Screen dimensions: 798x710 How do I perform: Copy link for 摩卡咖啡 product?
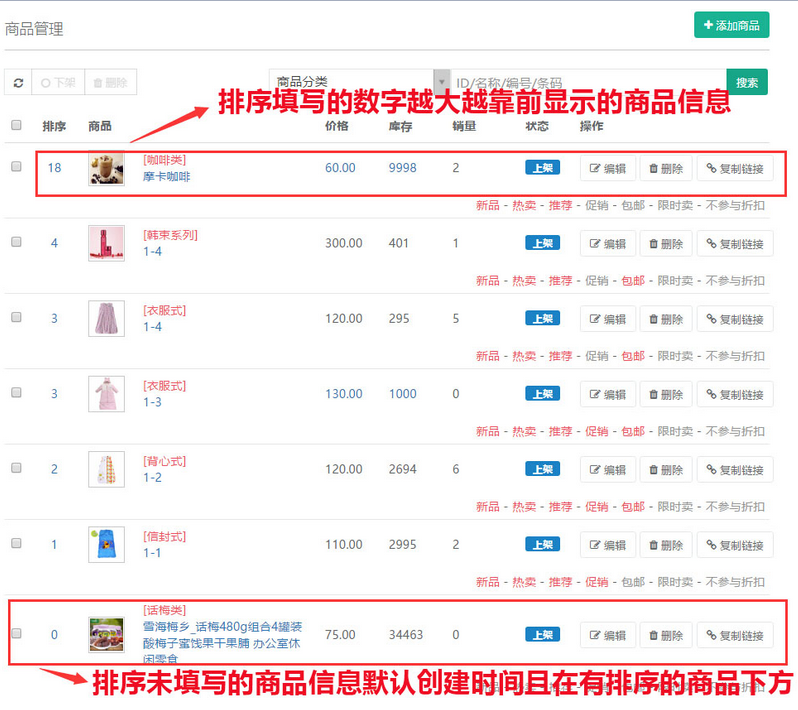click(735, 169)
